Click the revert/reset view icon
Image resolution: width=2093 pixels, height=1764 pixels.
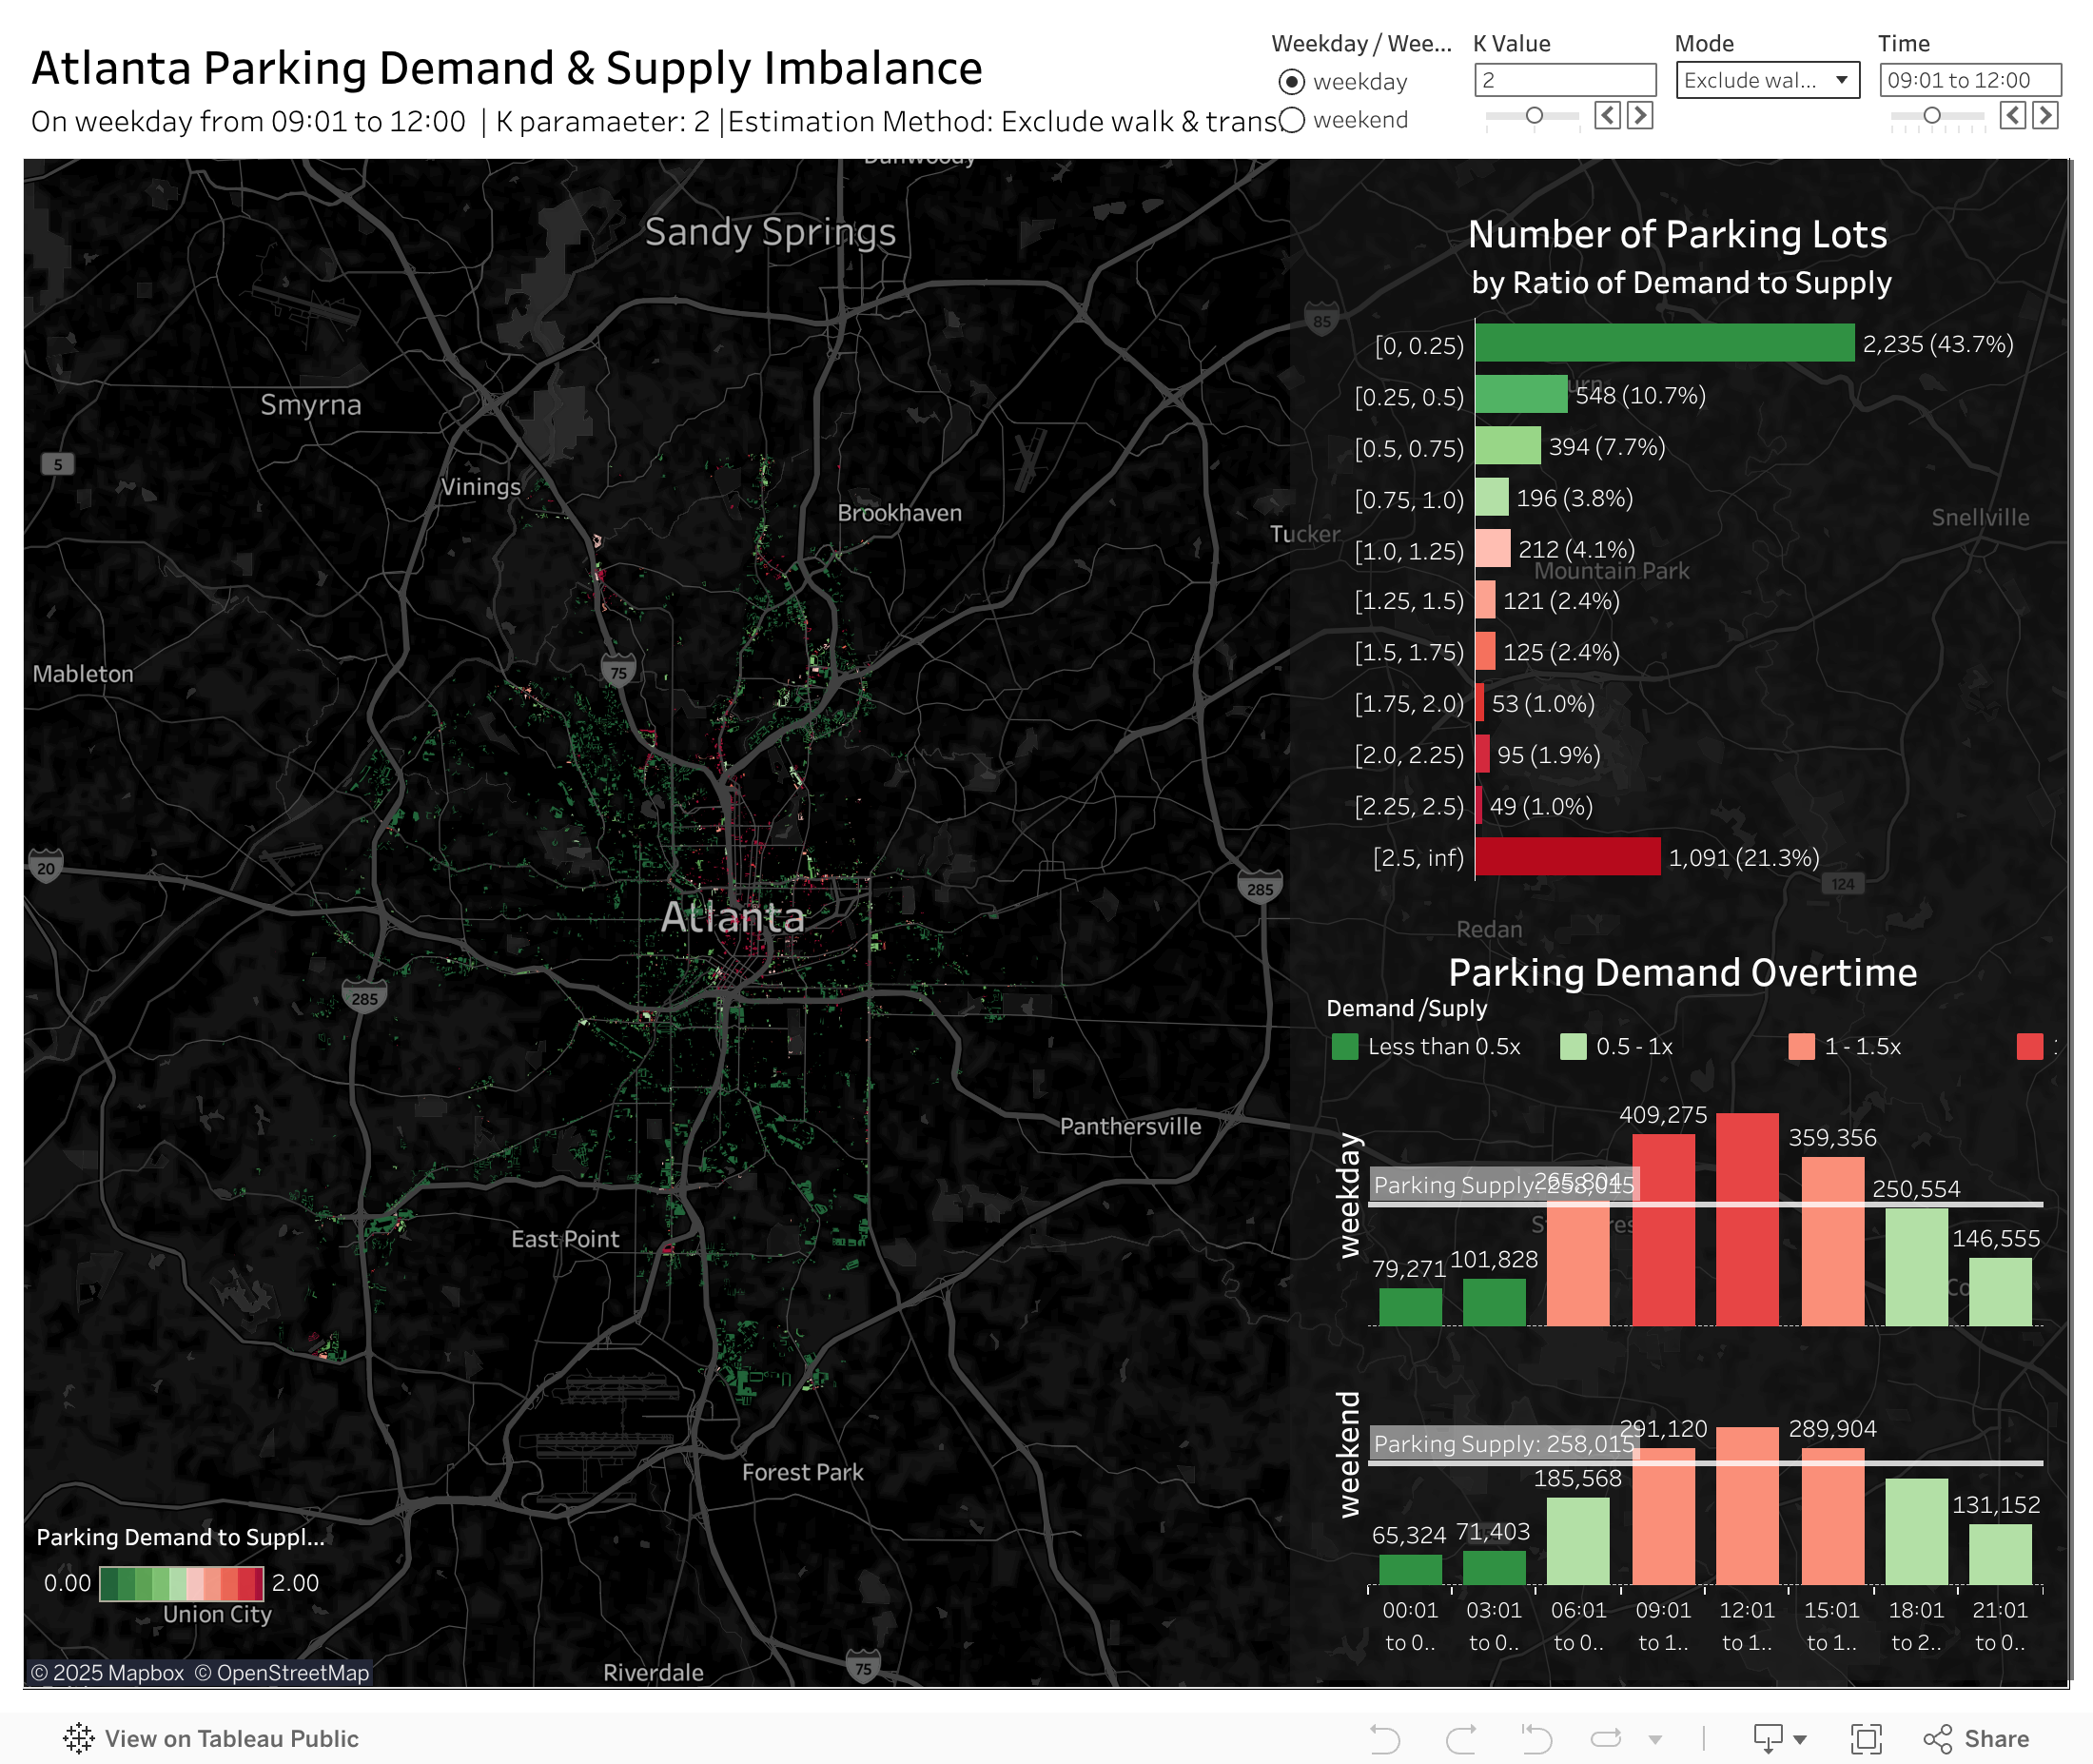[1536, 1739]
